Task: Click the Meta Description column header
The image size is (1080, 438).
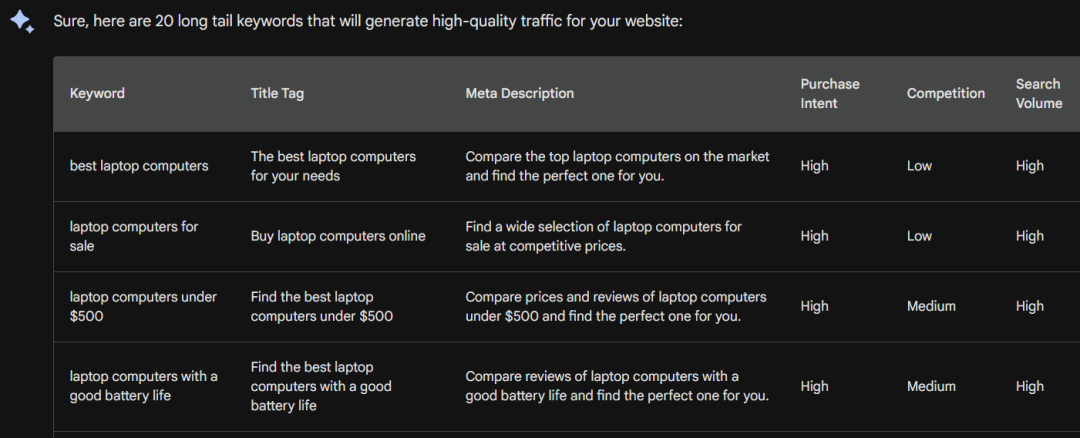Action: [519, 93]
